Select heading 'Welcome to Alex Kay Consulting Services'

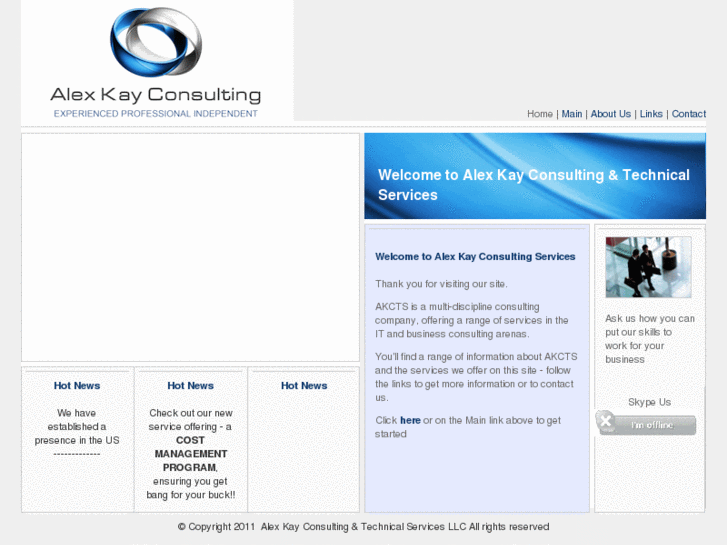[x=475, y=256]
